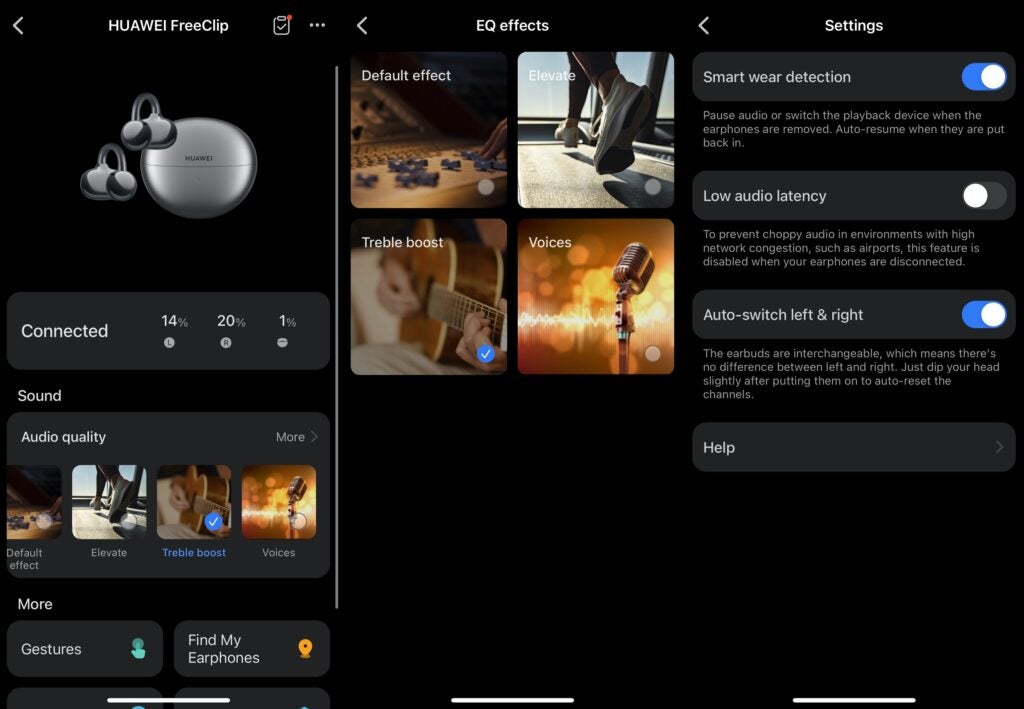Enable Low audio latency
The height and width of the screenshot is (709, 1024).
click(x=984, y=196)
